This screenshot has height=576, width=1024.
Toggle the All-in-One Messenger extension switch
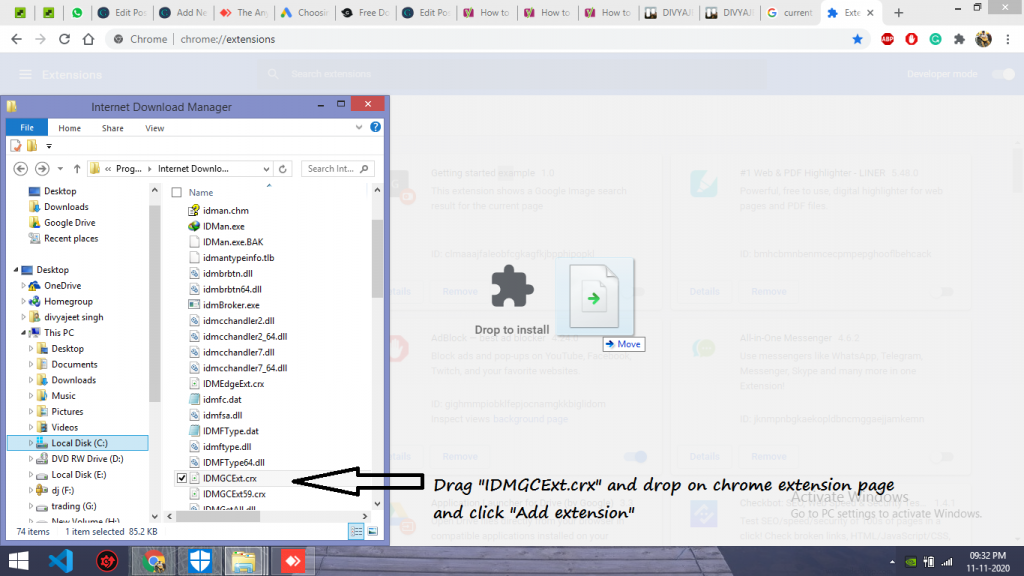pos(942,456)
